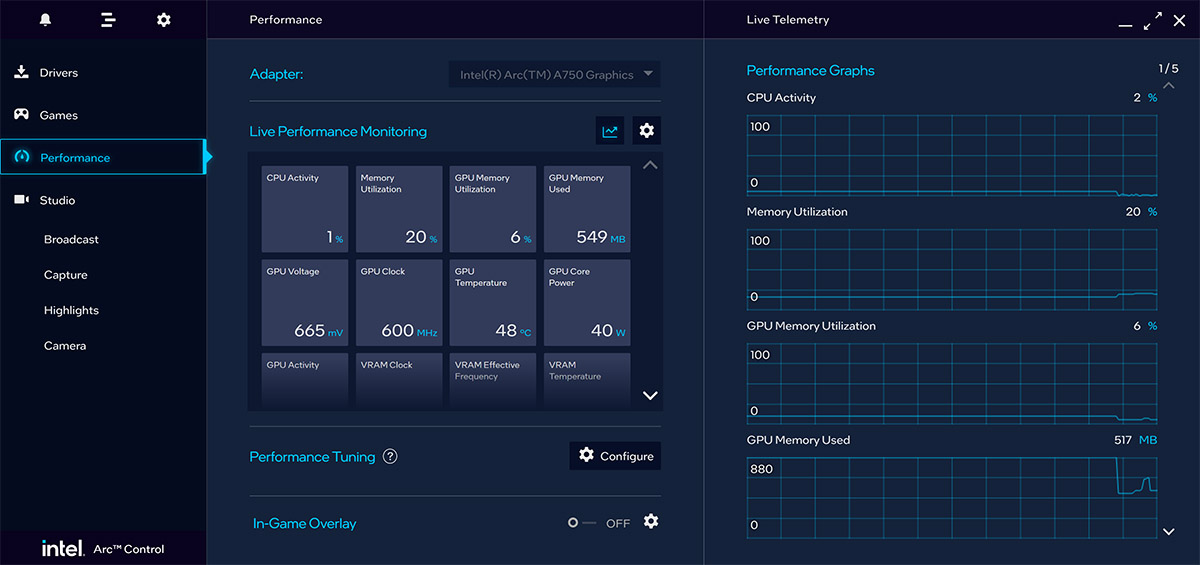Open the Adapter dropdown list
The height and width of the screenshot is (565, 1200).
coord(555,75)
